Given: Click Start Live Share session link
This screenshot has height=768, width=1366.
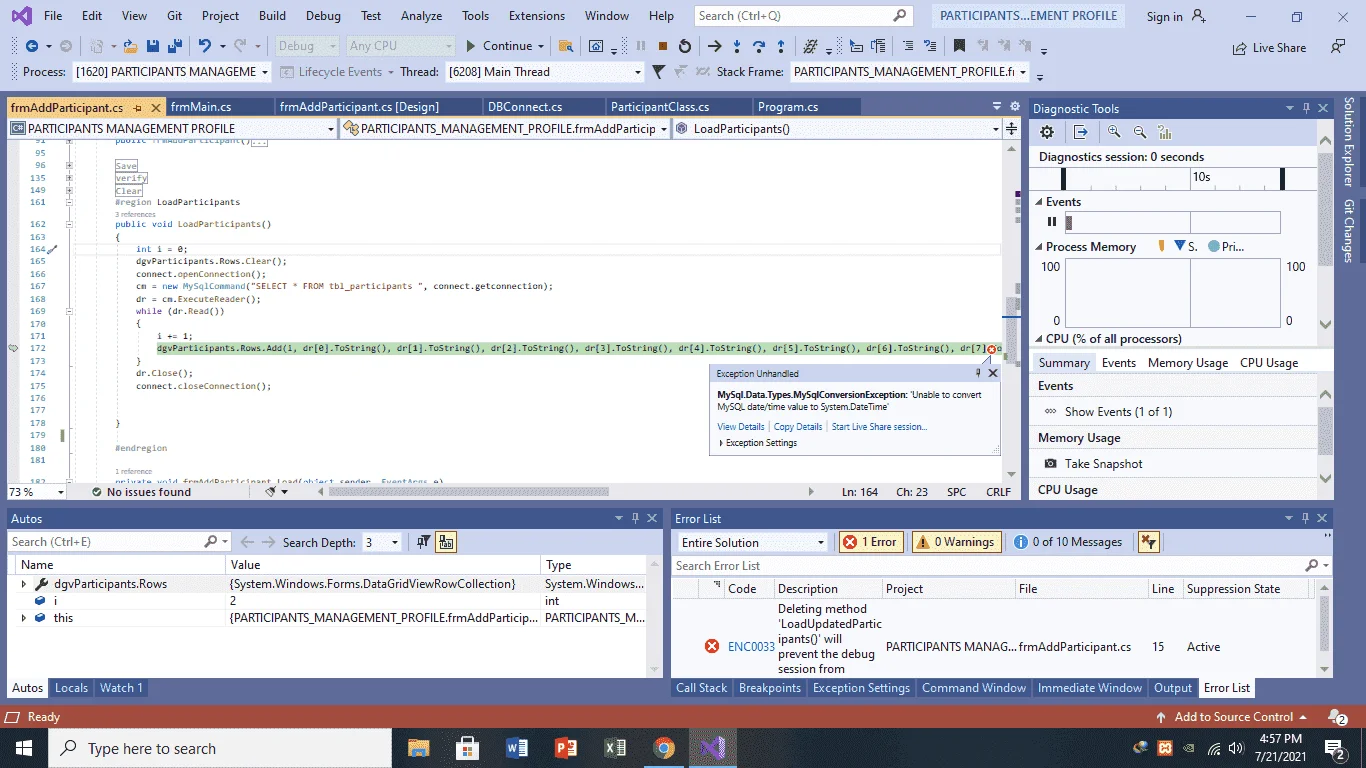Looking at the screenshot, I should click(x=879, y=427).
